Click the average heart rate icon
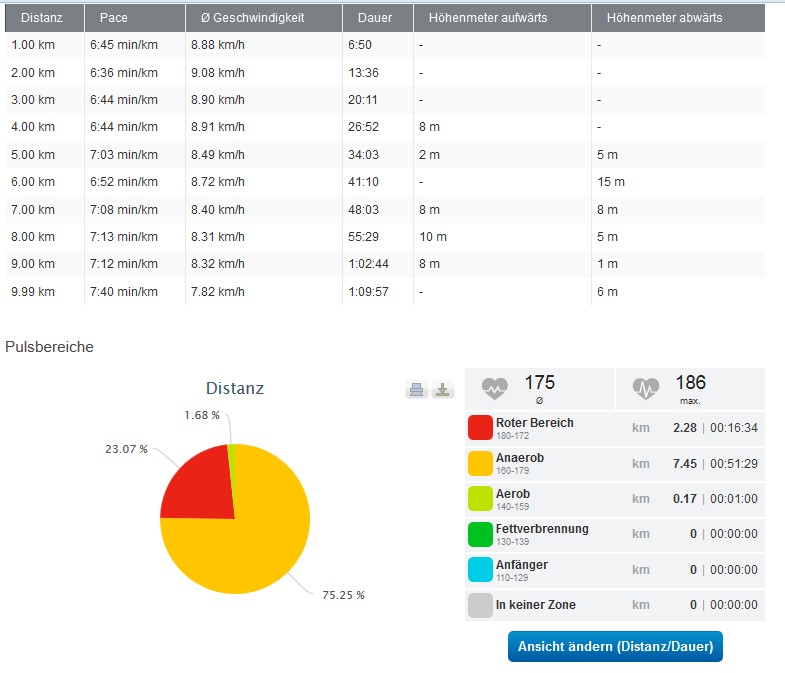The width and height of the screenshot is (785, 673). 495,388
